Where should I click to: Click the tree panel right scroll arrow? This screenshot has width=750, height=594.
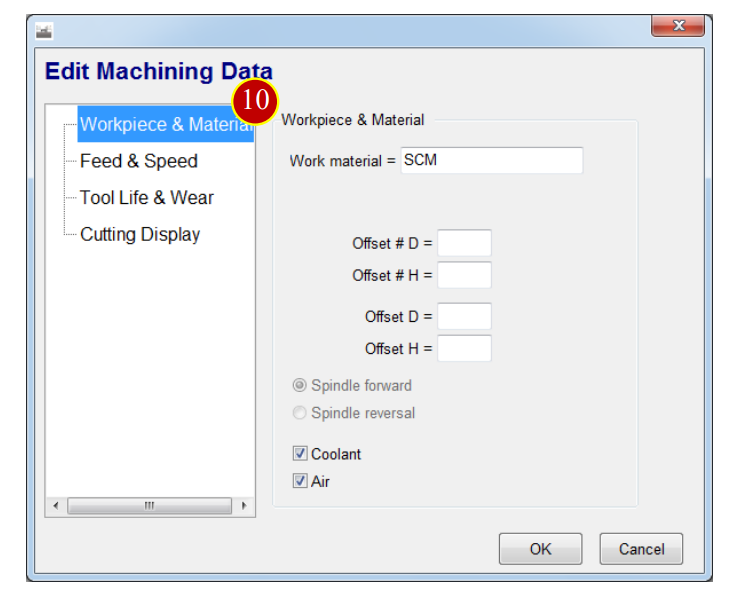coord(244,506)
